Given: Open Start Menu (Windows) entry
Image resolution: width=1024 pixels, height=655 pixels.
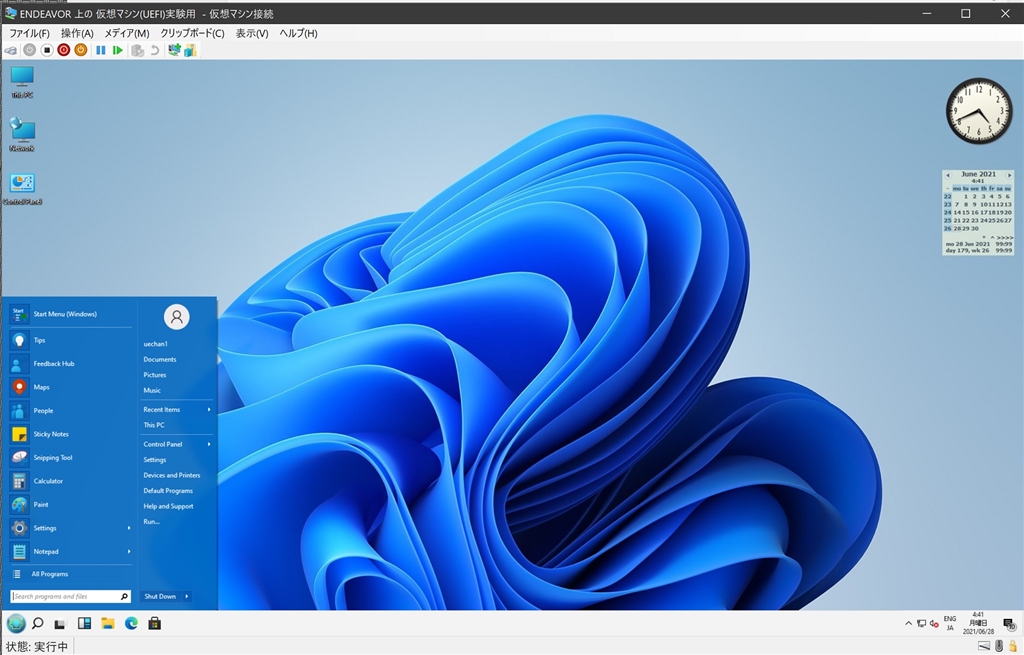Looking at the screenshot, I should pyautogui.click(x=71, y=314).
